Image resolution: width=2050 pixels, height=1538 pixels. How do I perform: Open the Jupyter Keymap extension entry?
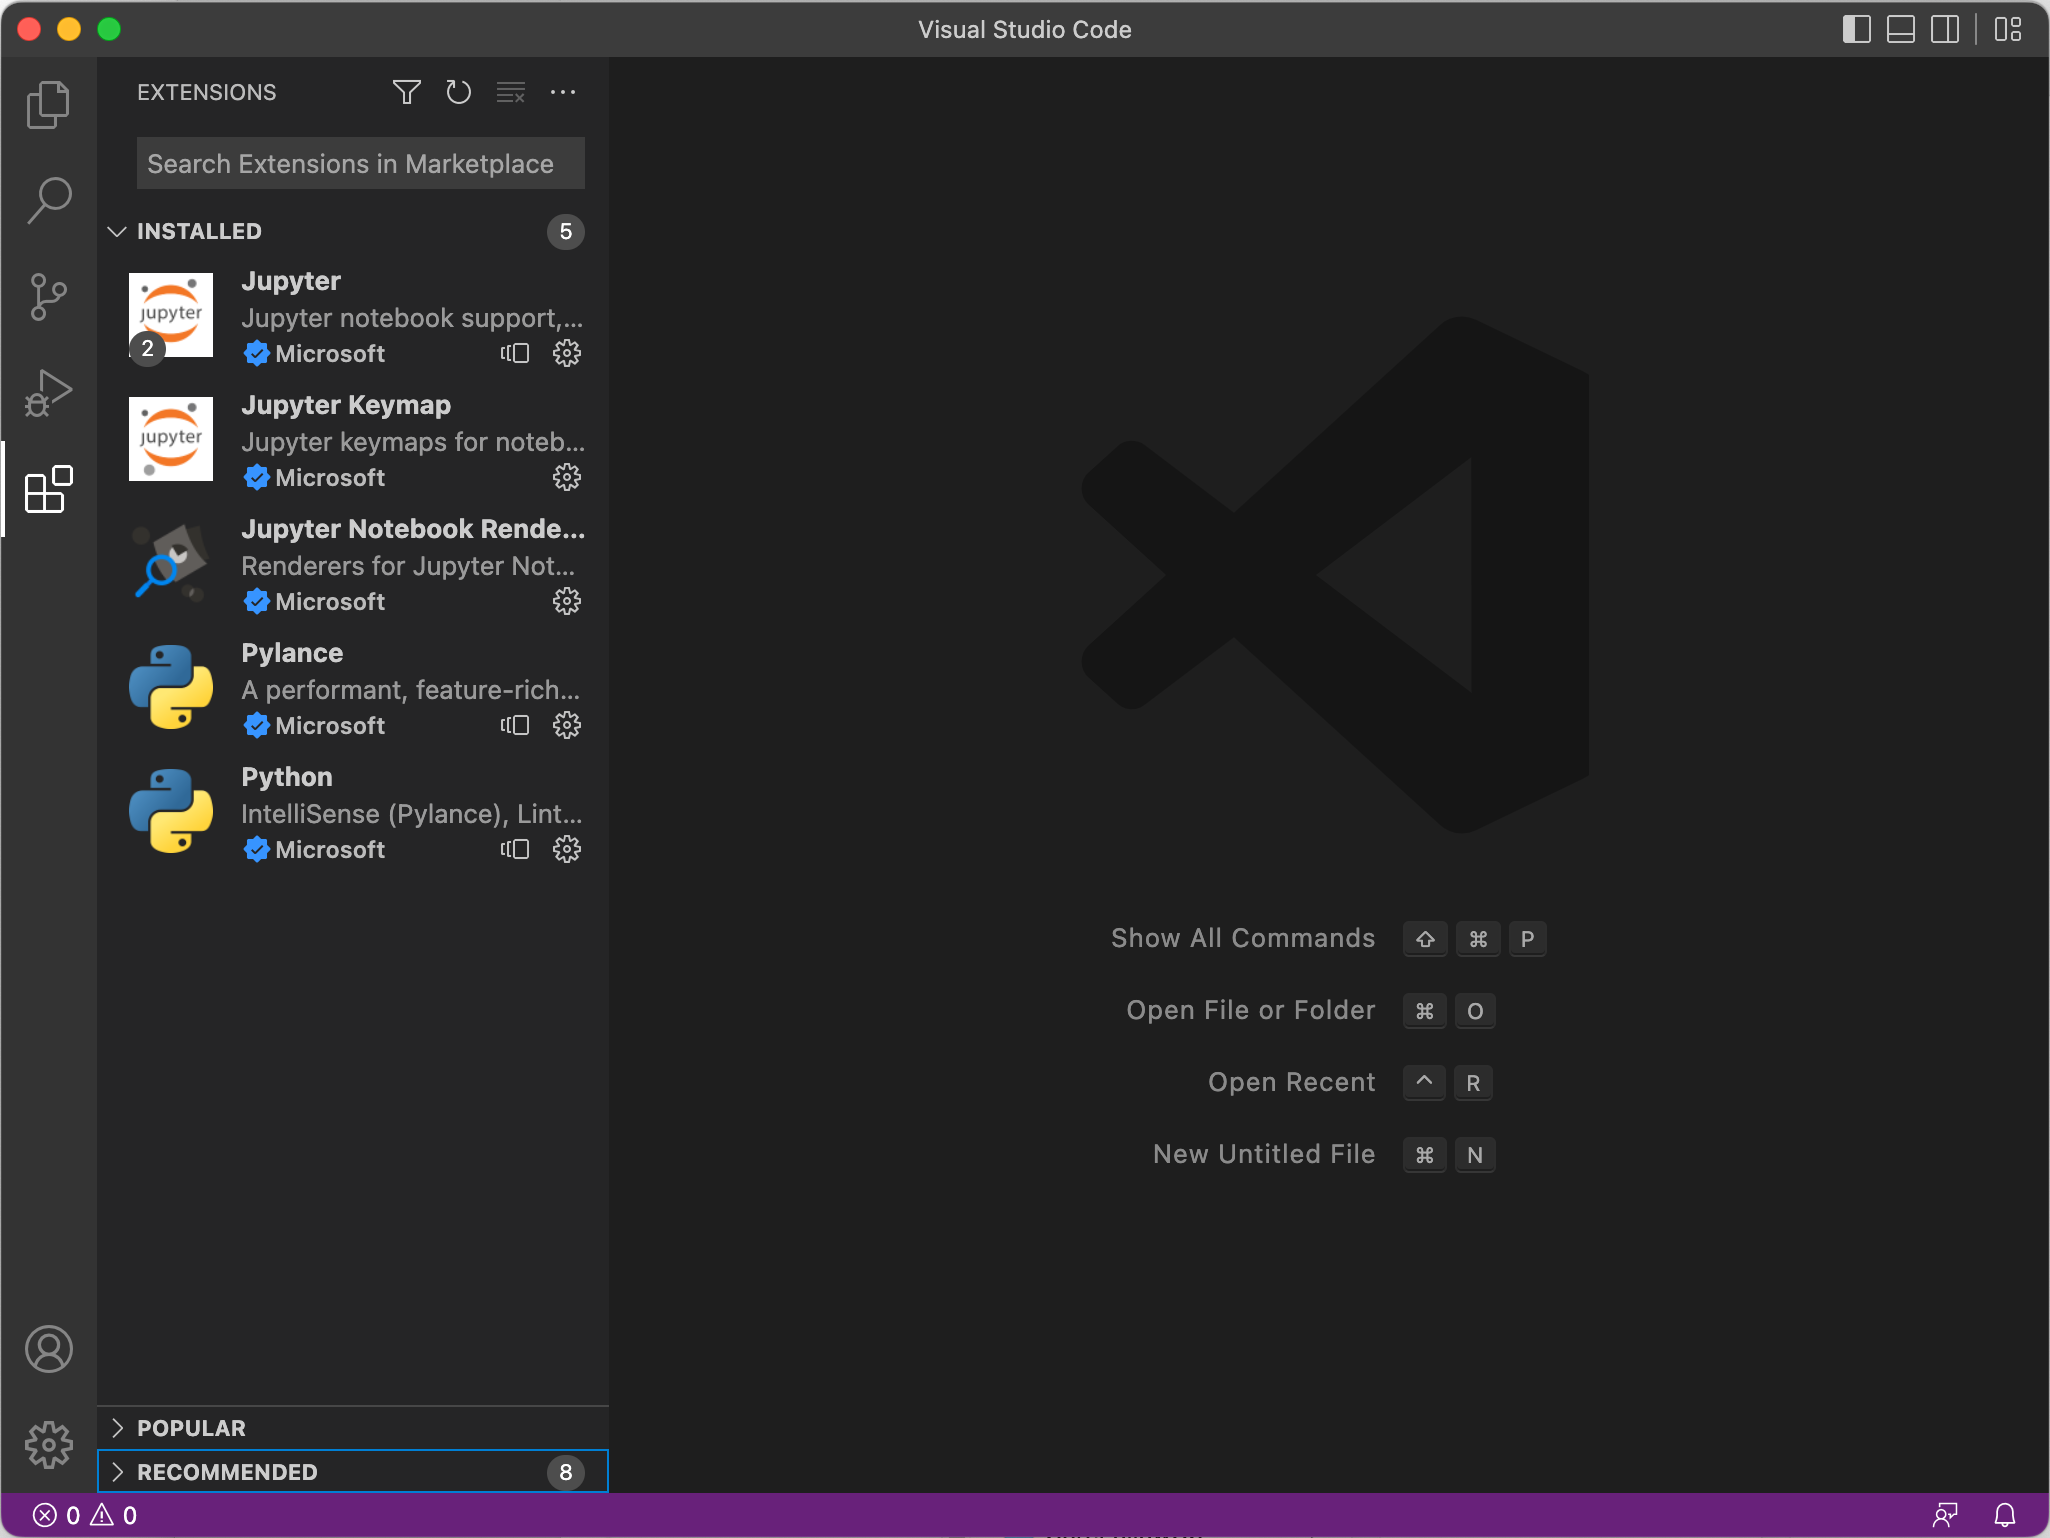pos(345,405)
